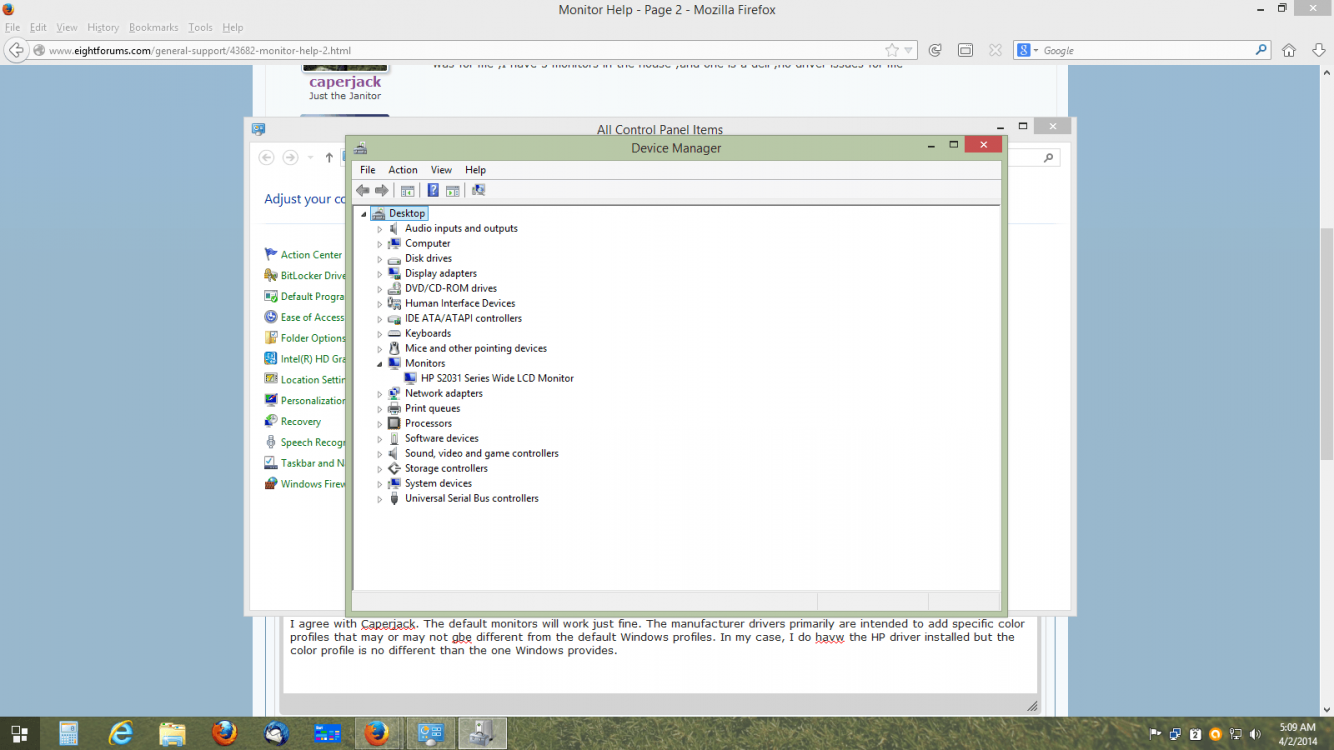Click the caperjack username link
The width and height of the screenshot is (1334, 750).
click(345, 82)
